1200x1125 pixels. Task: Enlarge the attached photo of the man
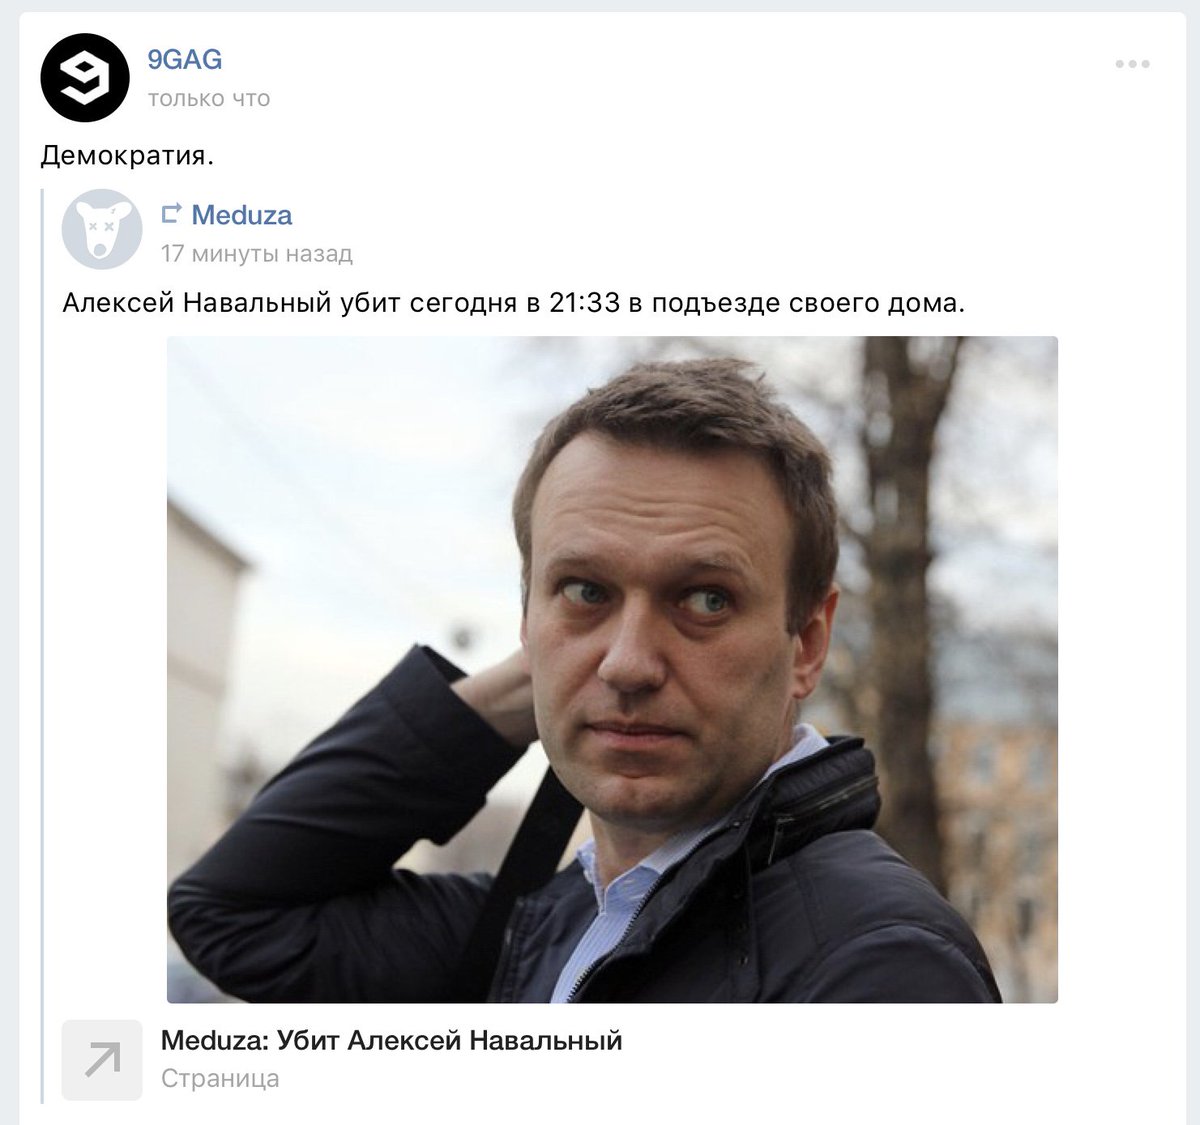(612, 669)
